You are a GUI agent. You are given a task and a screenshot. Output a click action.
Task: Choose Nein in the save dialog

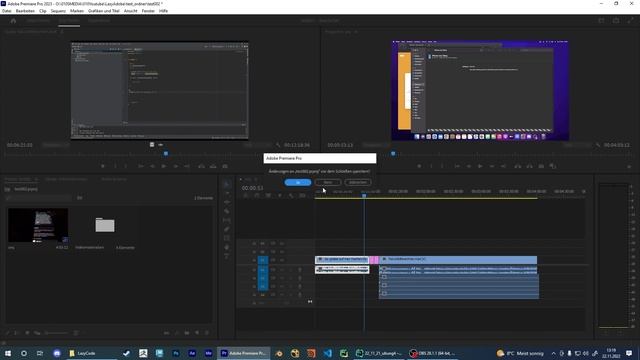[x=328, y=182]
